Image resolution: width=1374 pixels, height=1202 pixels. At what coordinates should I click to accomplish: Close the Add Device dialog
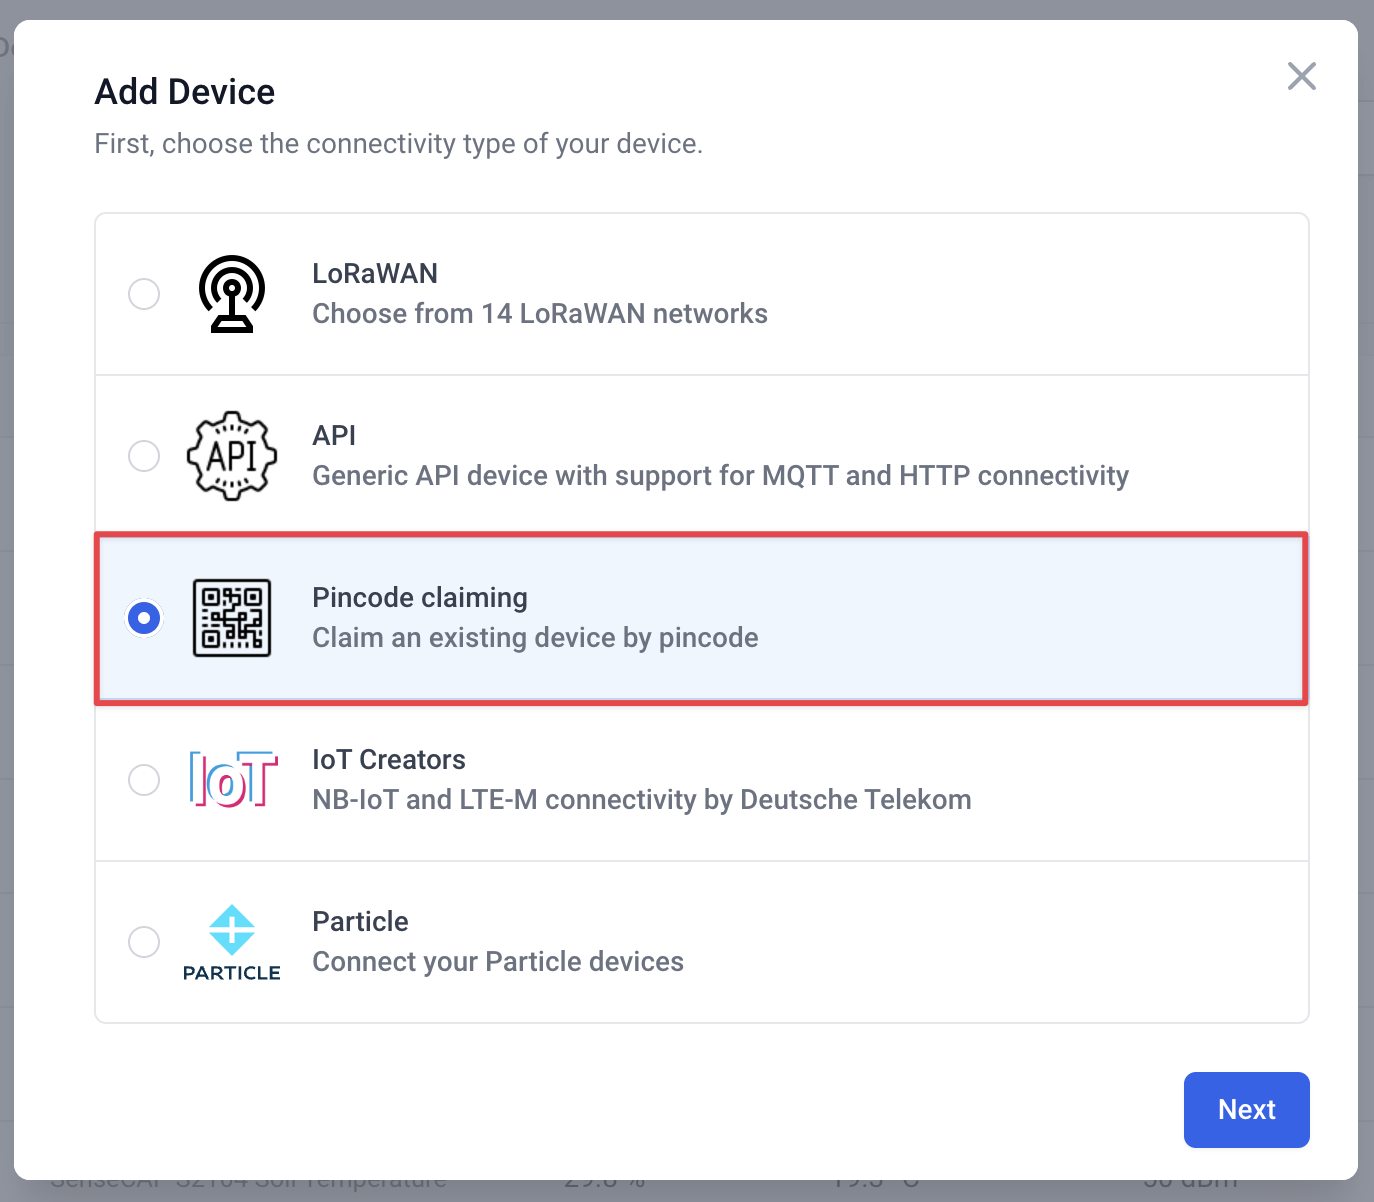[1301, 76]
